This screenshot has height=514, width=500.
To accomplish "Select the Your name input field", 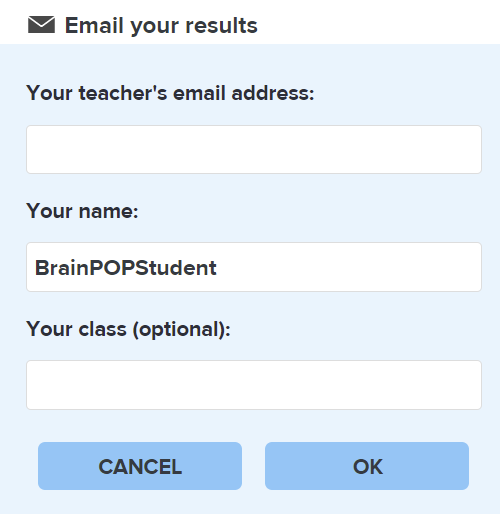I will pos(254,267).
